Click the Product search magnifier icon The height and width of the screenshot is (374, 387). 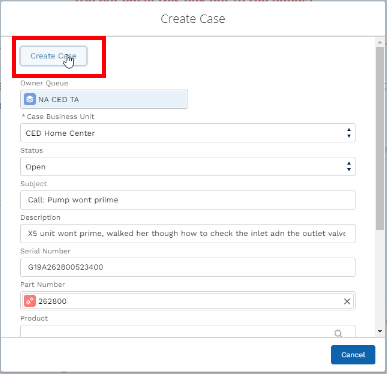(338, 333)
